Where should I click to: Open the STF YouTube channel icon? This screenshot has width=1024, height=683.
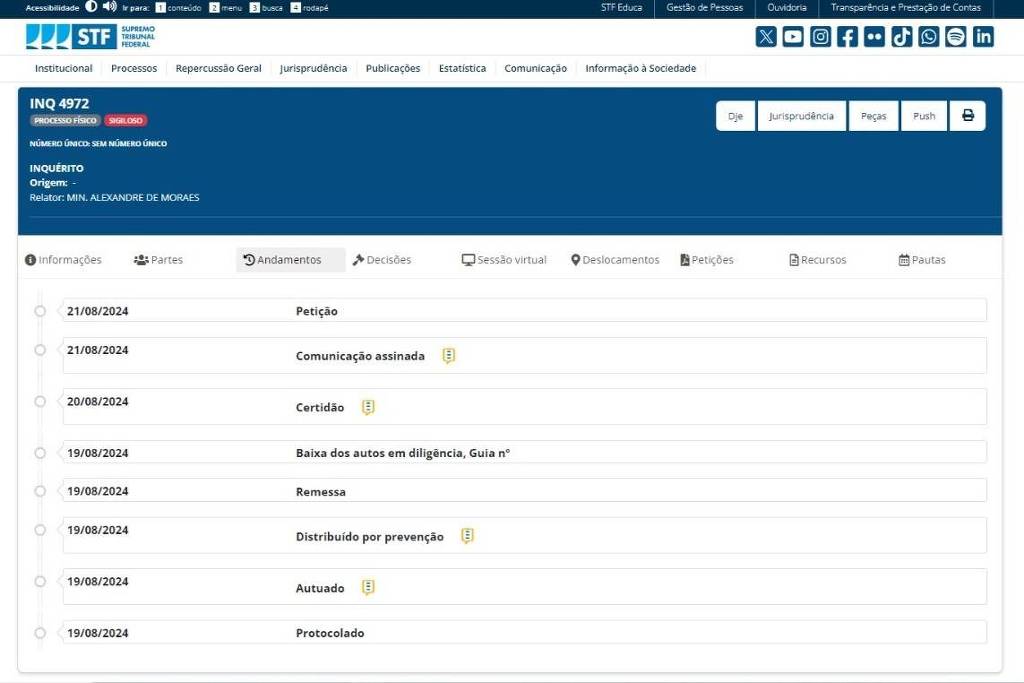pyautogui.click(x=793, y=37)
